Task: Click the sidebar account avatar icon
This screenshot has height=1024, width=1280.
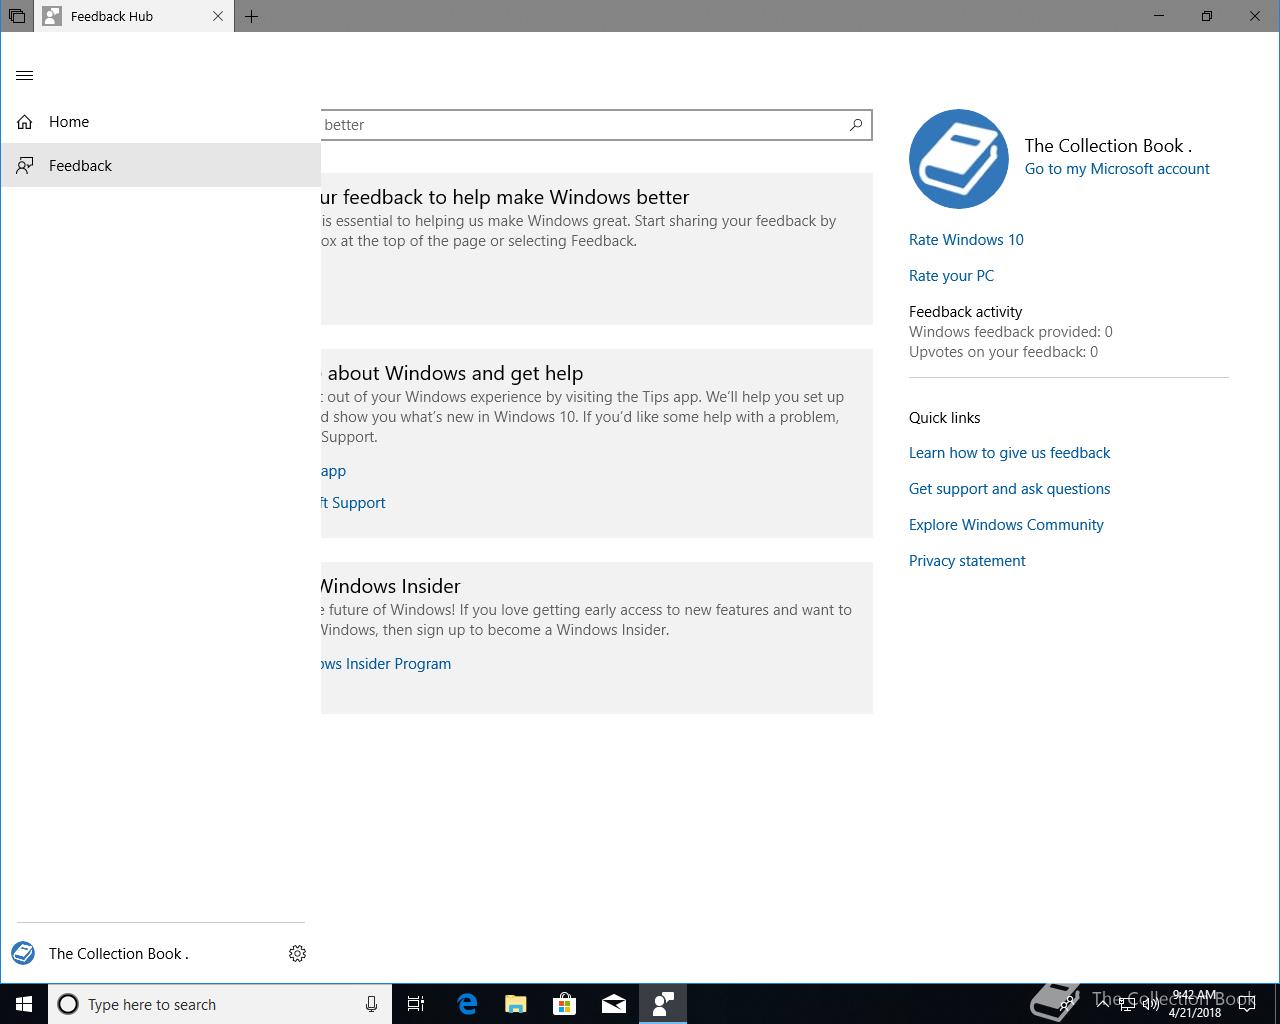Action: coord(23,953)
